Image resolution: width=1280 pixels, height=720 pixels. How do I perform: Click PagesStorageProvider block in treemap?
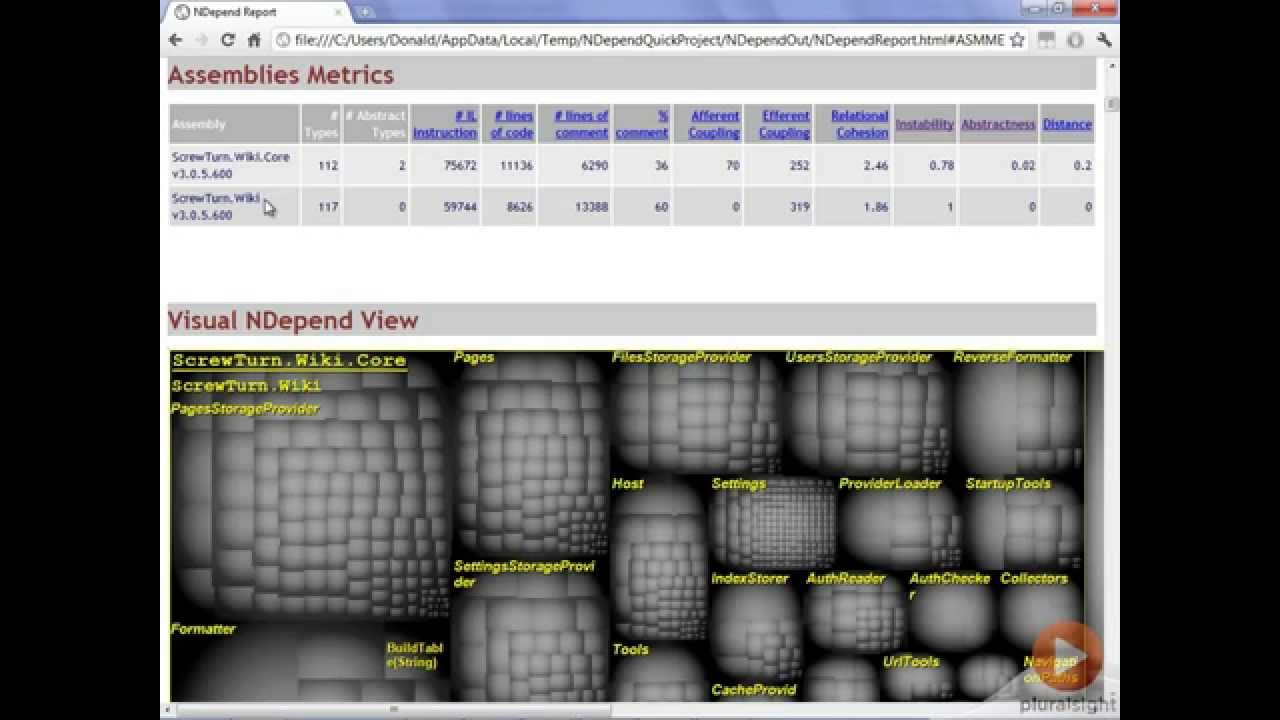(x=310, y=510)
